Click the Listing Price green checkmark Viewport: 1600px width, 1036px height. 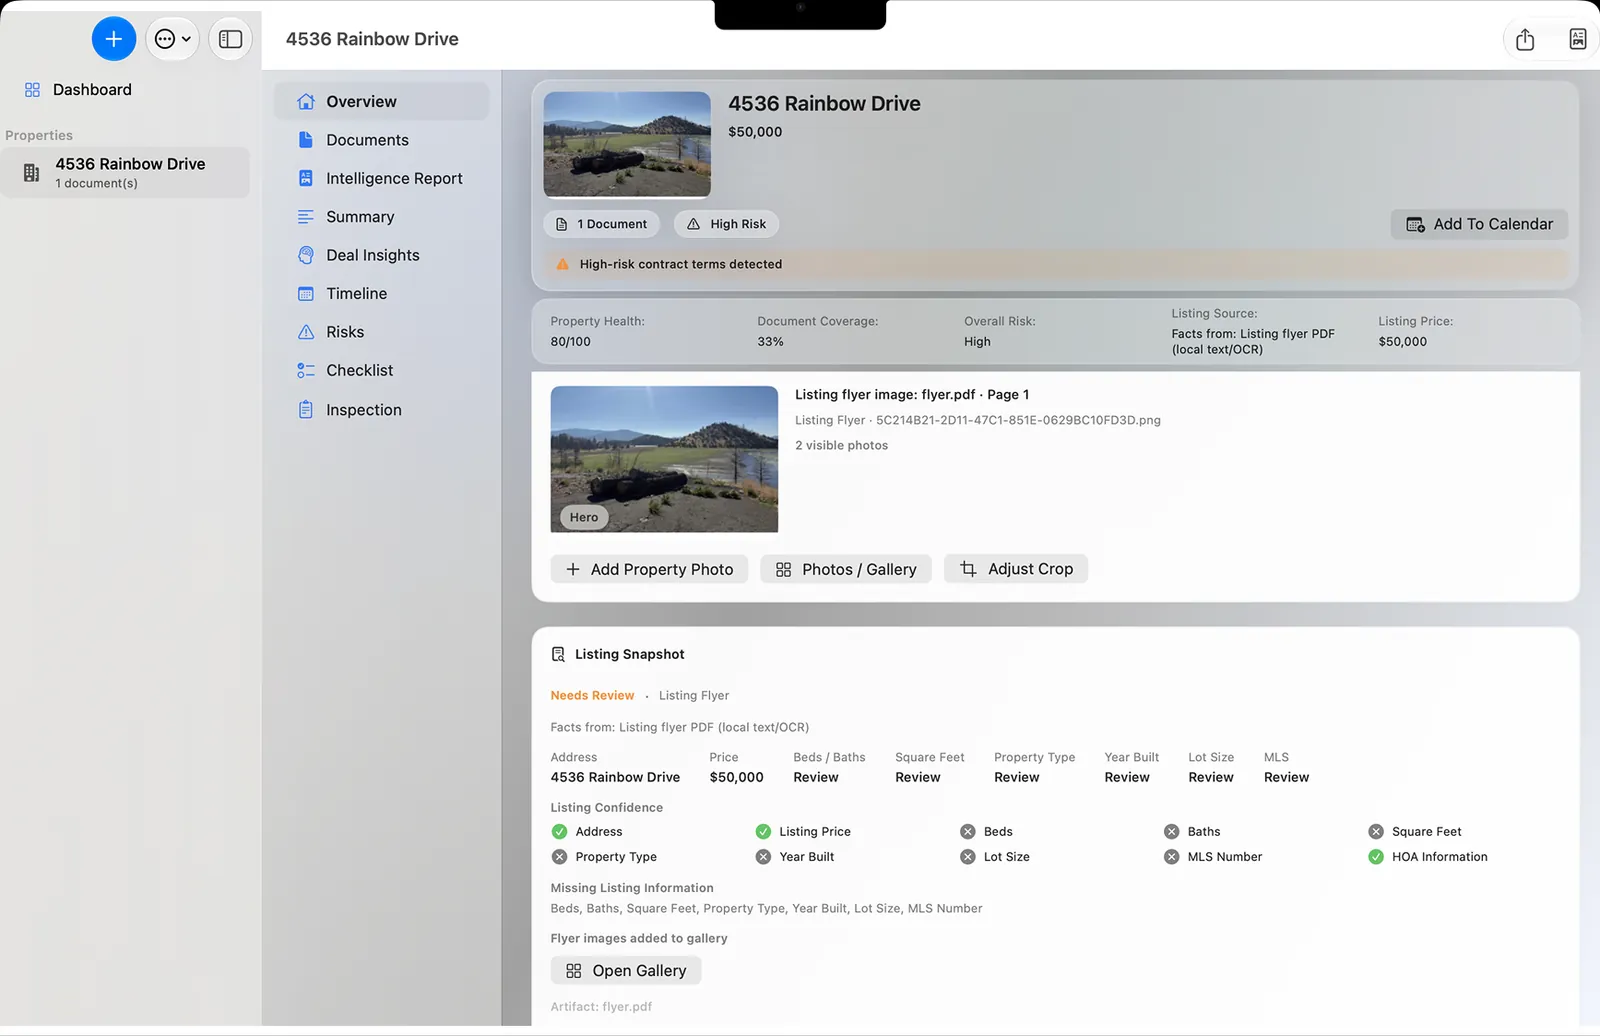click(x=763, y=832)
